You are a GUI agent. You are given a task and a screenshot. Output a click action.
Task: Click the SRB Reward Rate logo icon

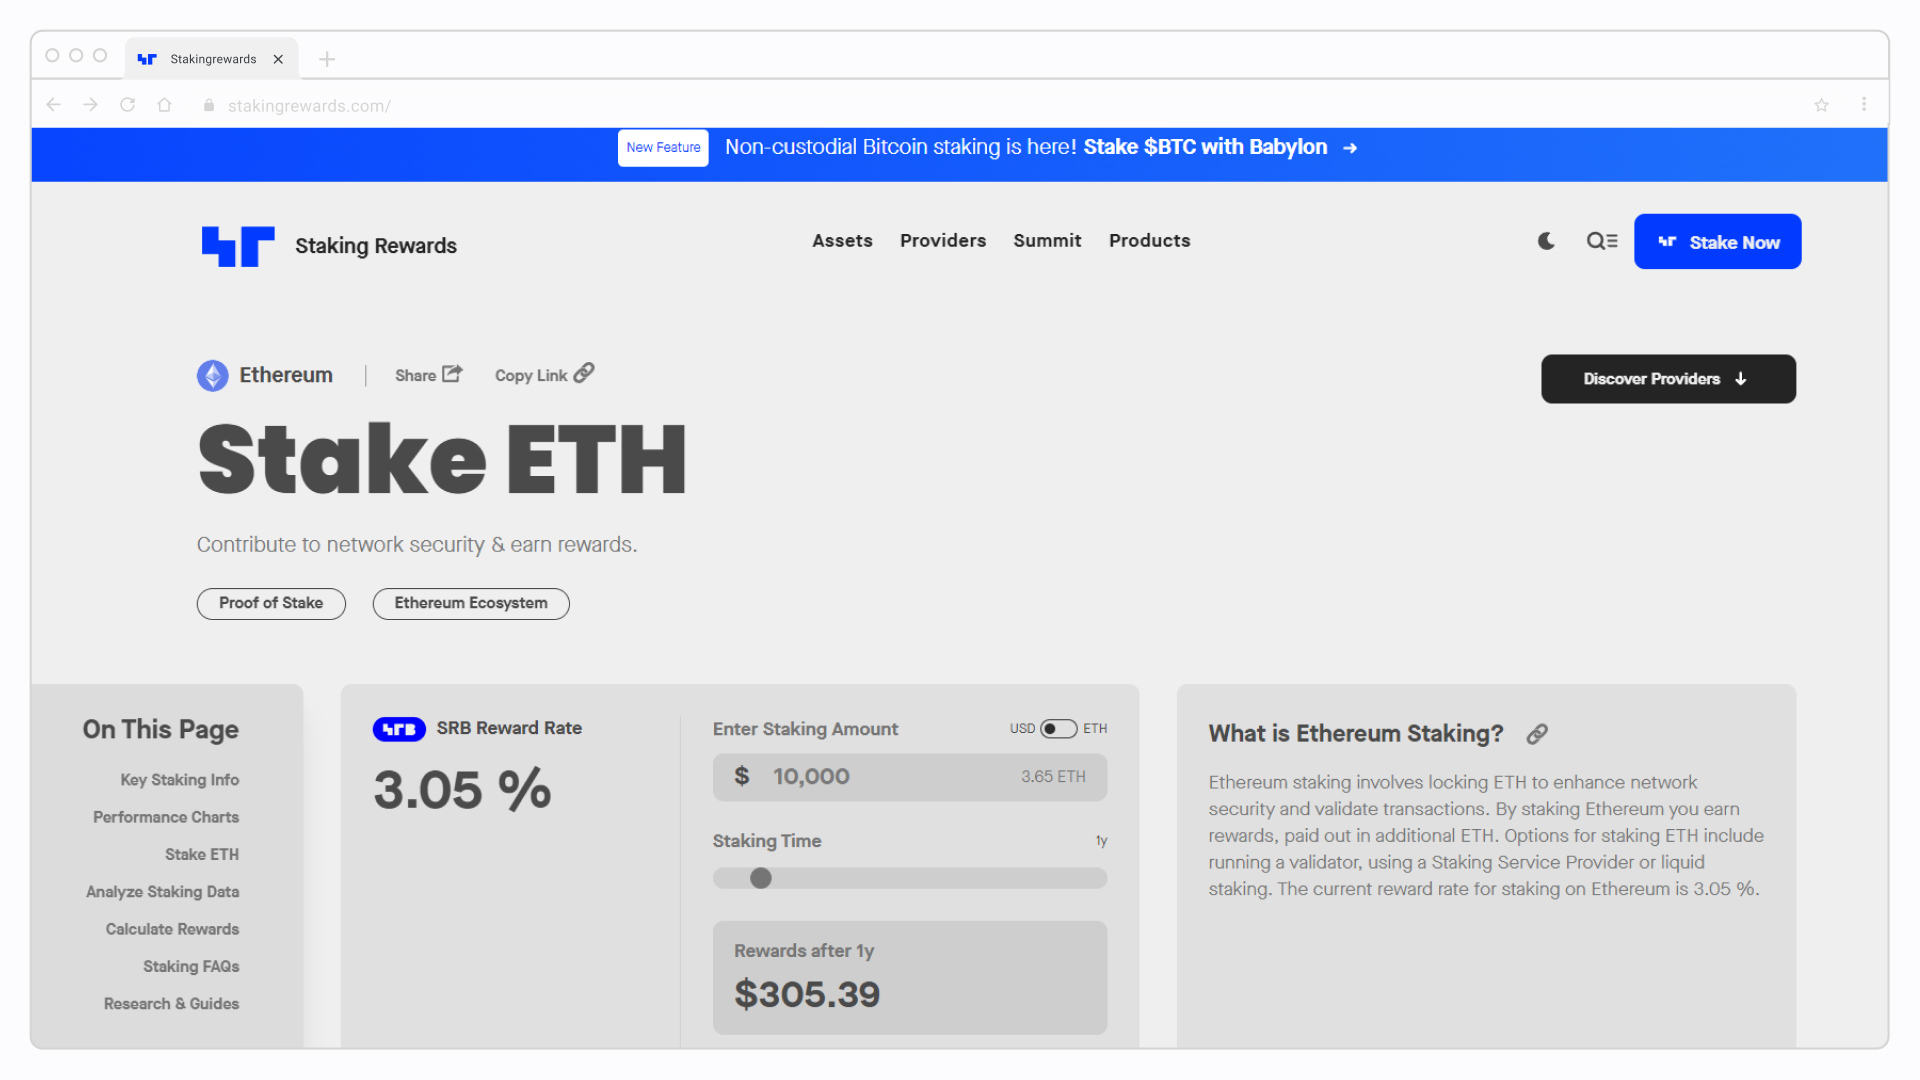(396, 728)
